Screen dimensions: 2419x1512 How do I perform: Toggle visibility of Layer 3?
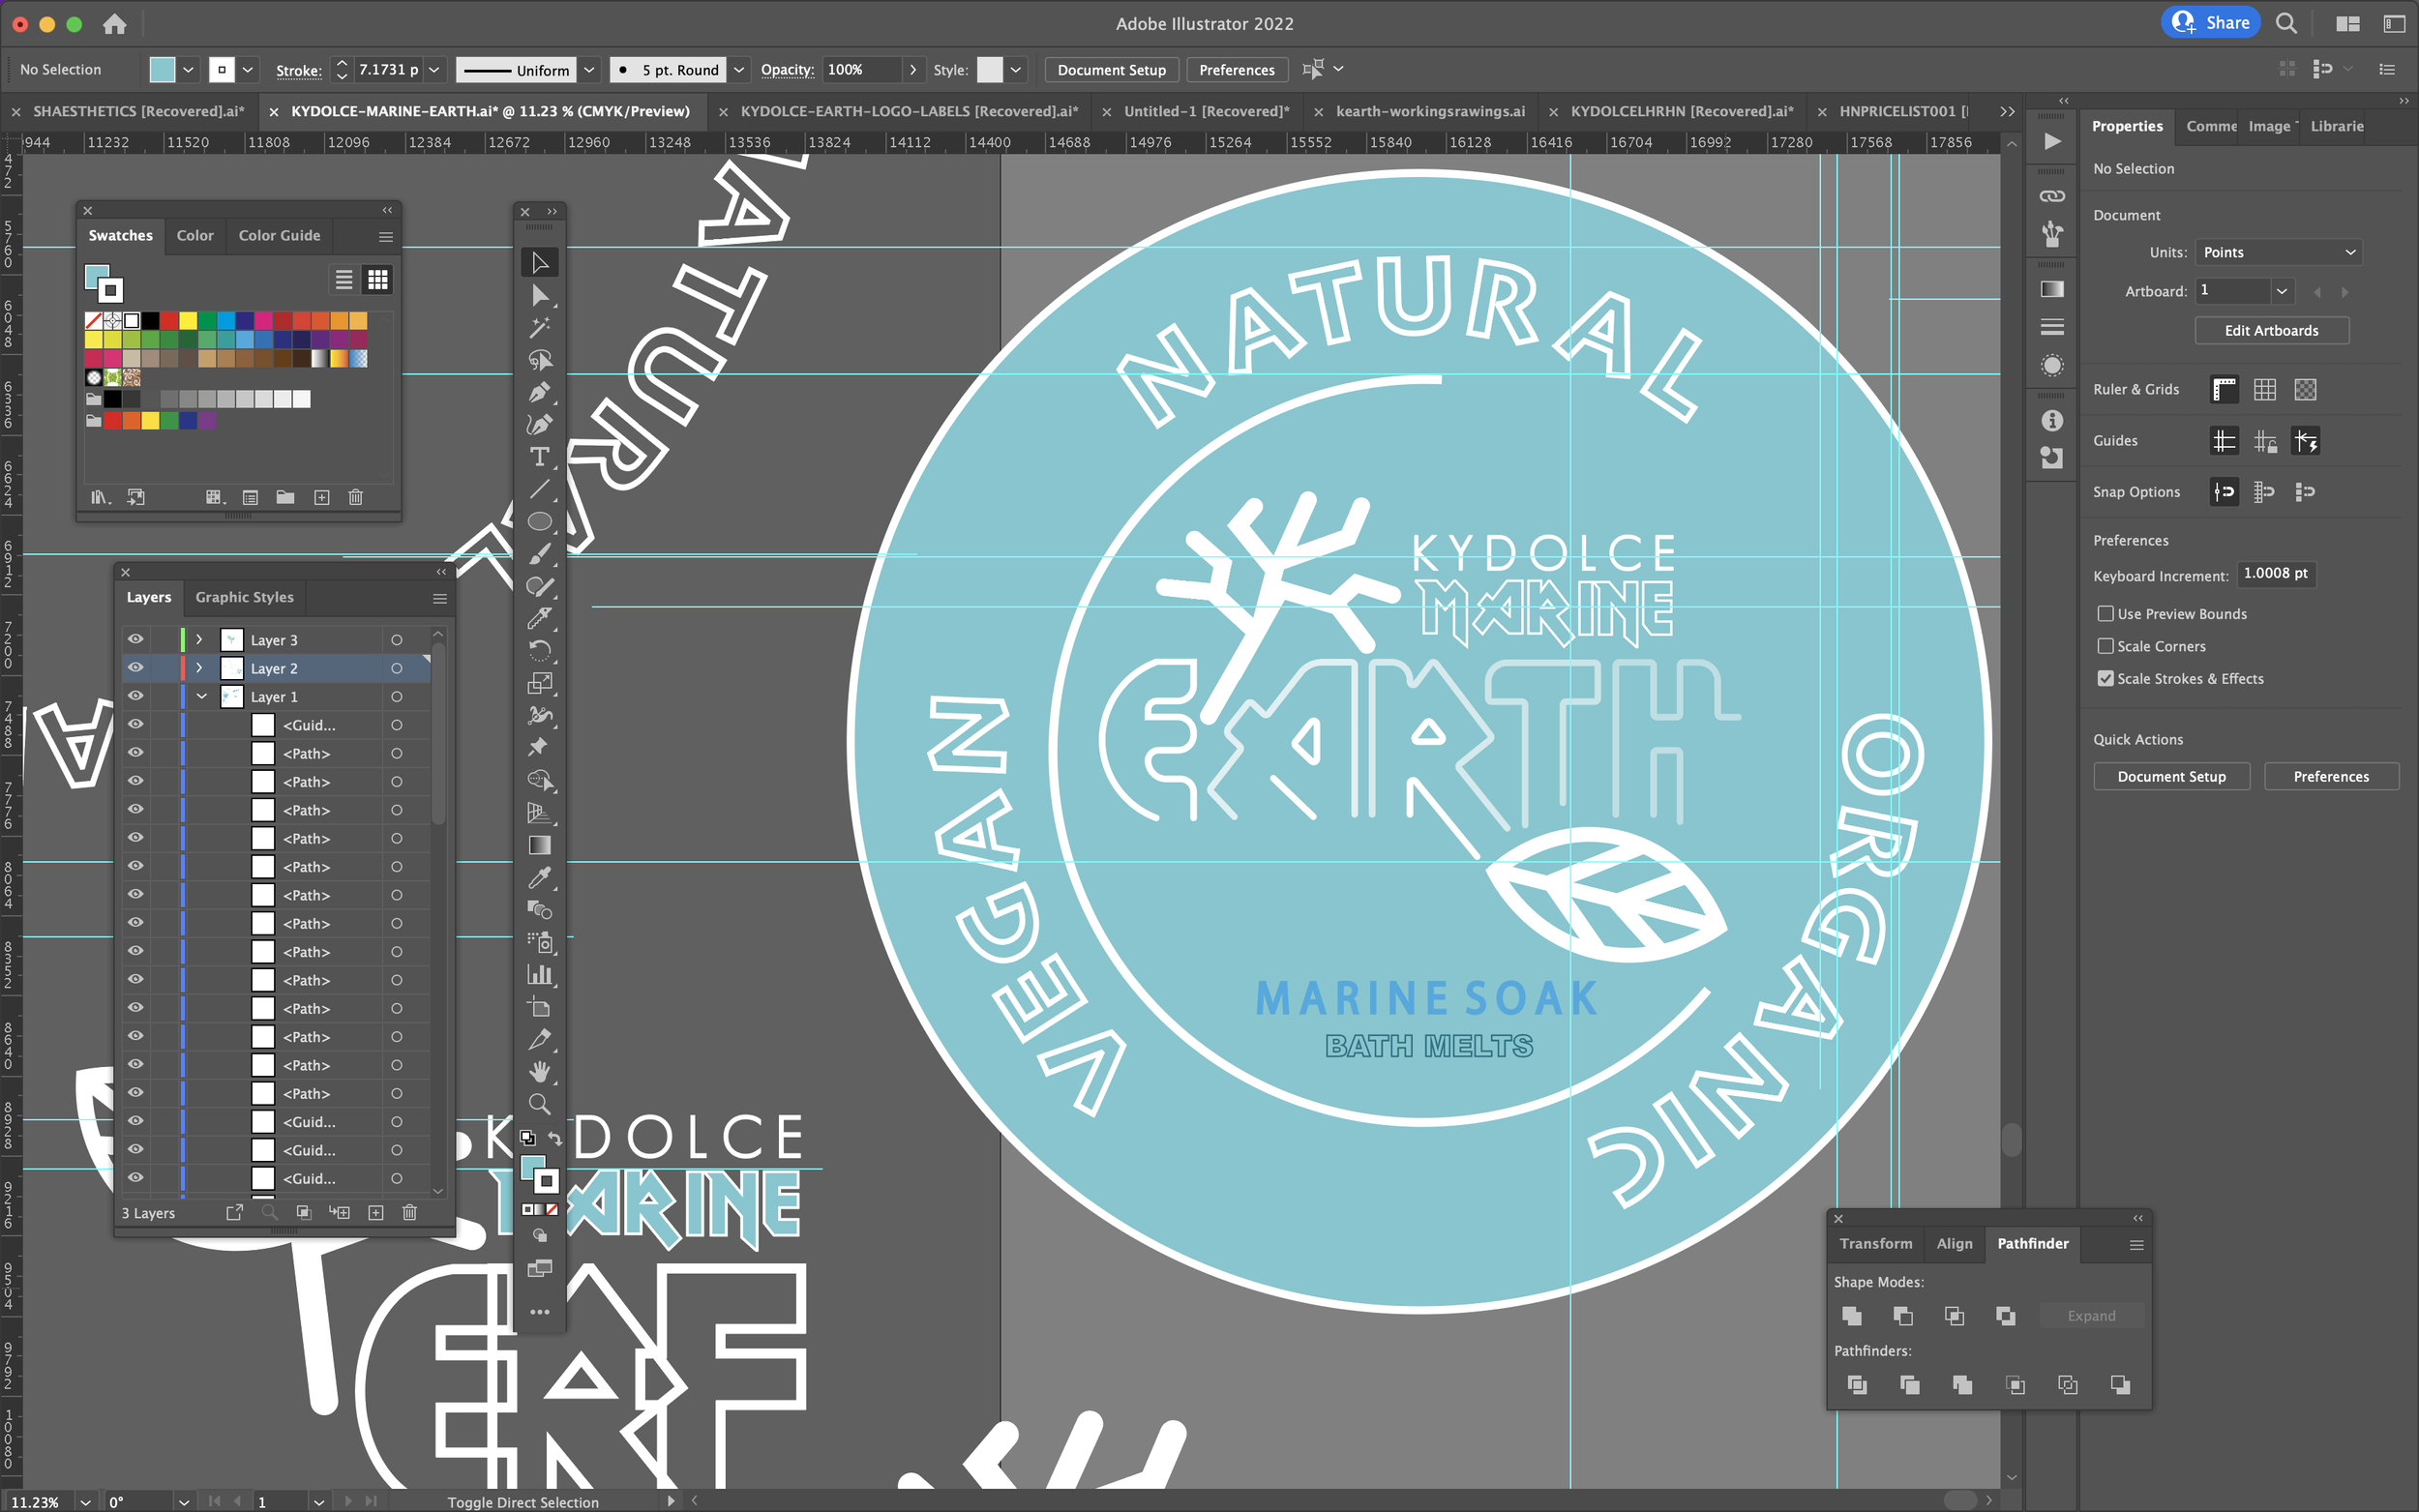point(136,639)
